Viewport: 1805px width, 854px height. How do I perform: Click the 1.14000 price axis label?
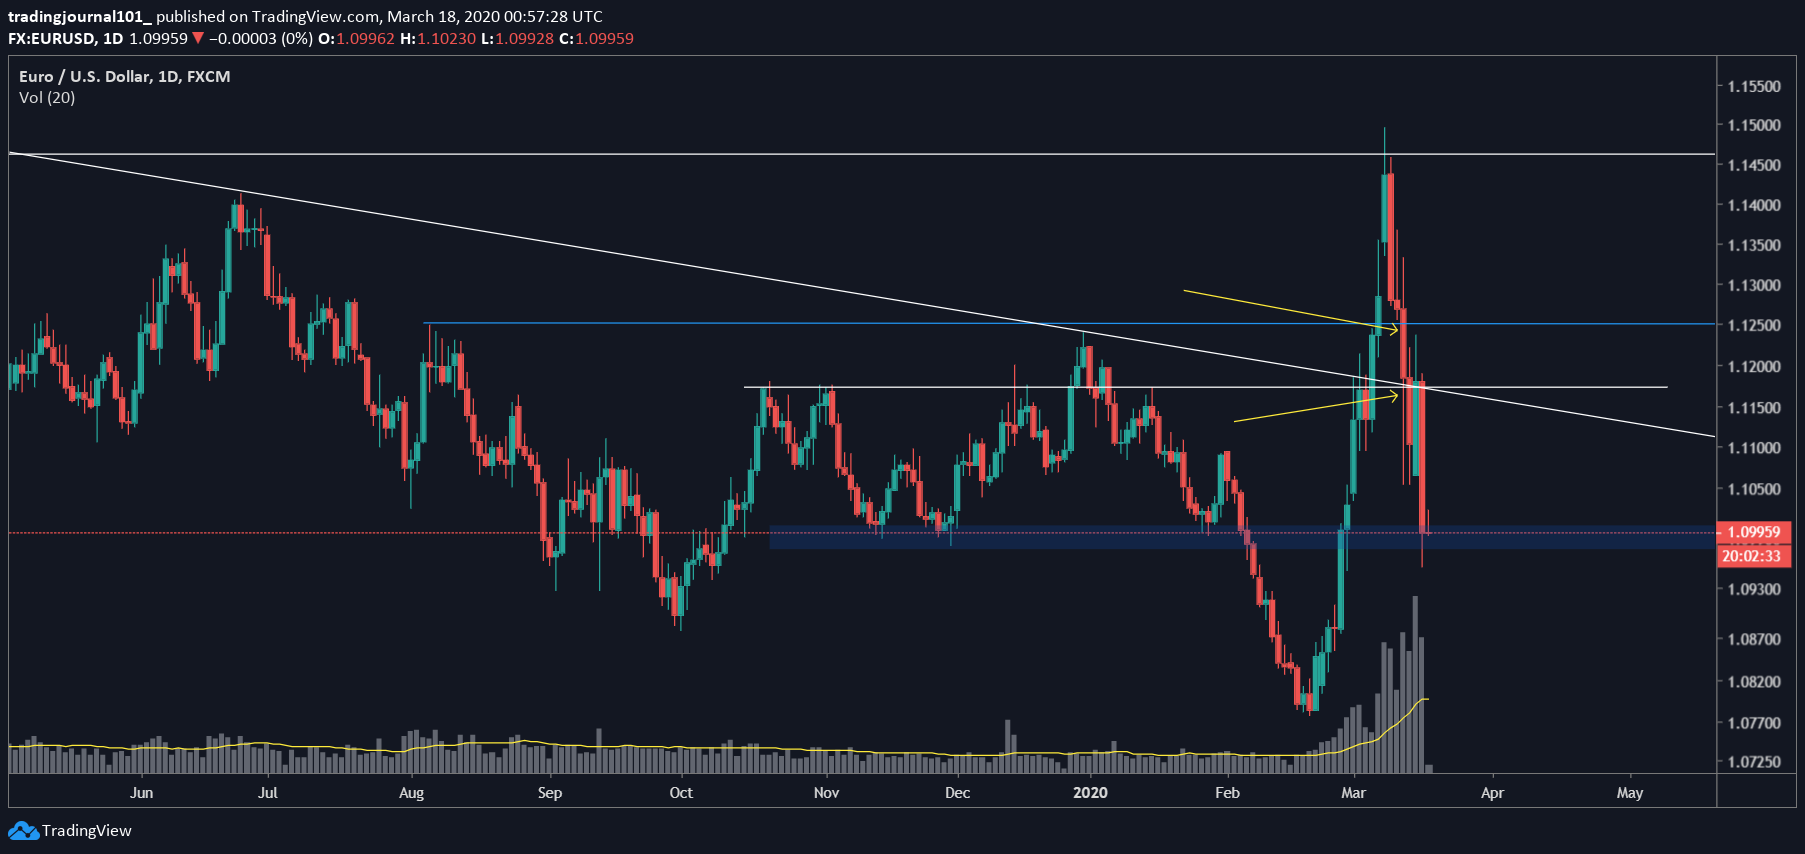click(1754, 205)
